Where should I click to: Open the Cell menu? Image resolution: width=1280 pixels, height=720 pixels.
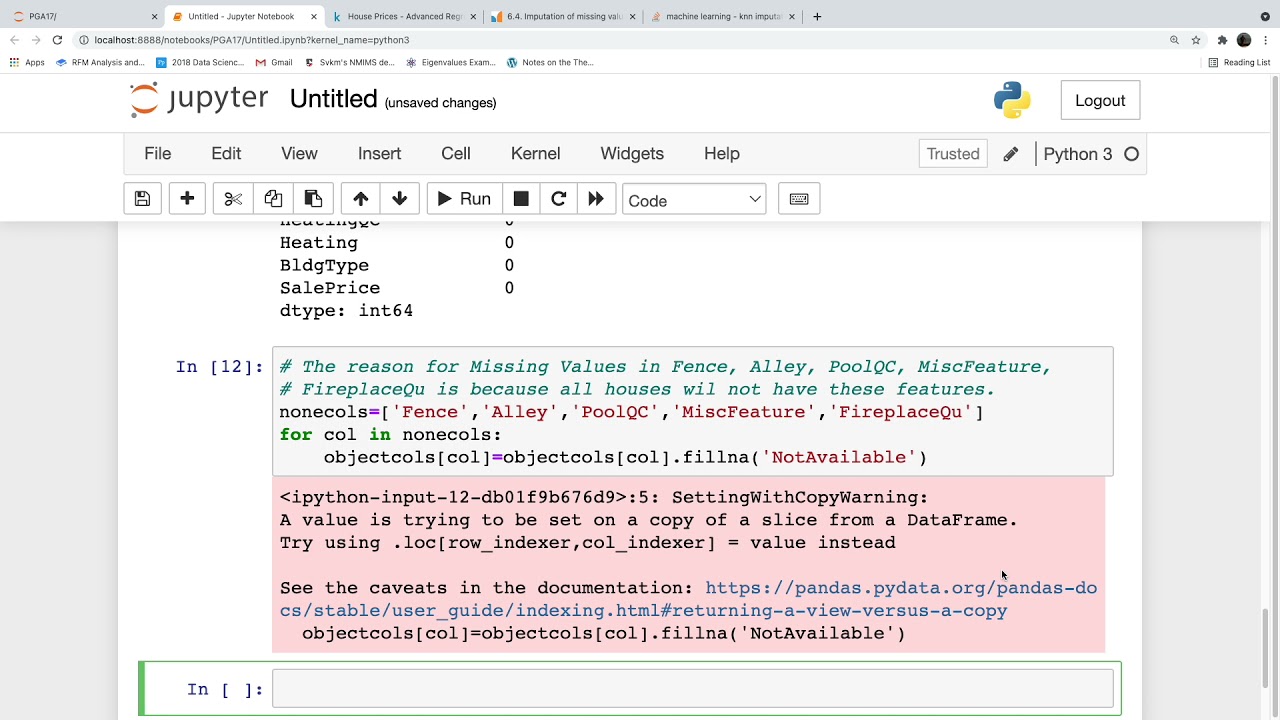[456, 154]
